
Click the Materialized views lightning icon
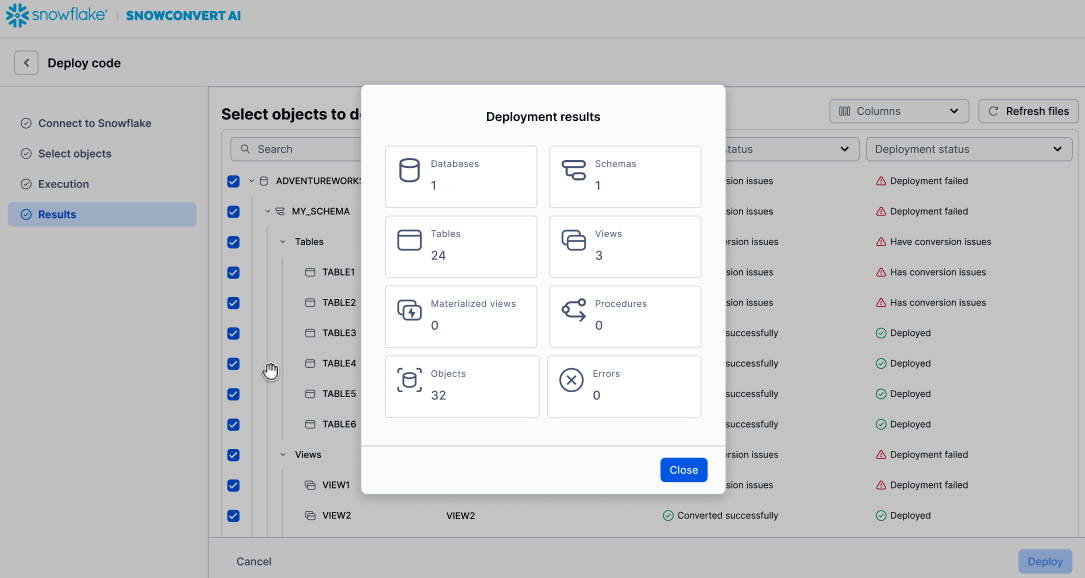pos(409,310)
